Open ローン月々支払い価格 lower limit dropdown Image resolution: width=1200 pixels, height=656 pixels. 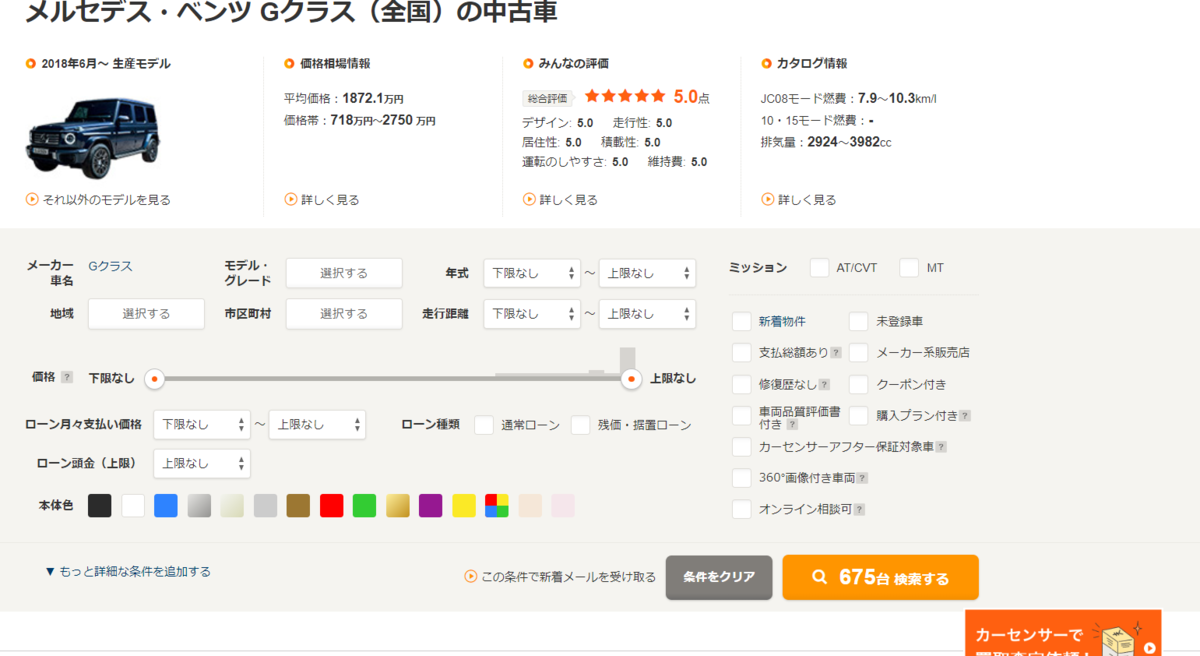[201, 425]
